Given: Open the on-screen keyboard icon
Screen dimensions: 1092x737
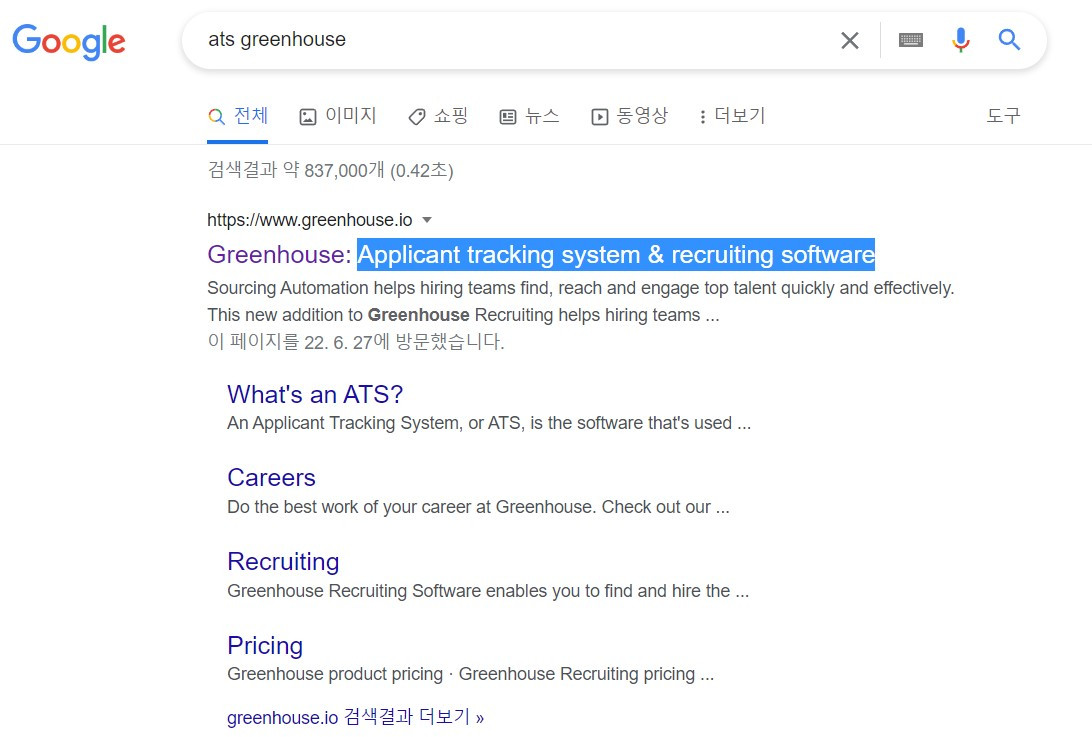Looking at the screenshot, I should coord(911,40).
